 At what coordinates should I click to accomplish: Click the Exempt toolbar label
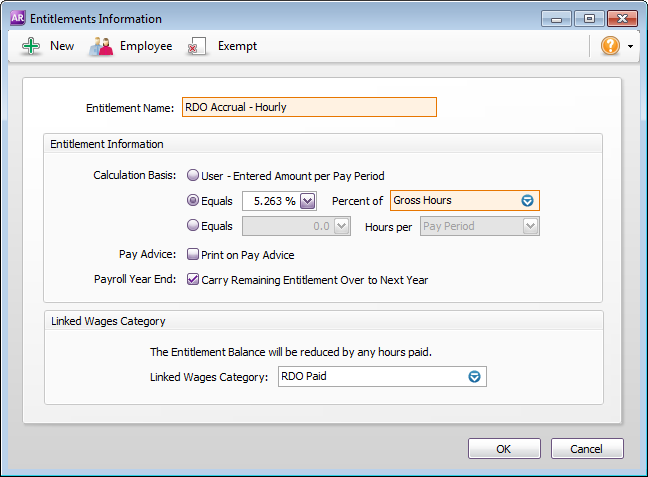click(237, 46)
